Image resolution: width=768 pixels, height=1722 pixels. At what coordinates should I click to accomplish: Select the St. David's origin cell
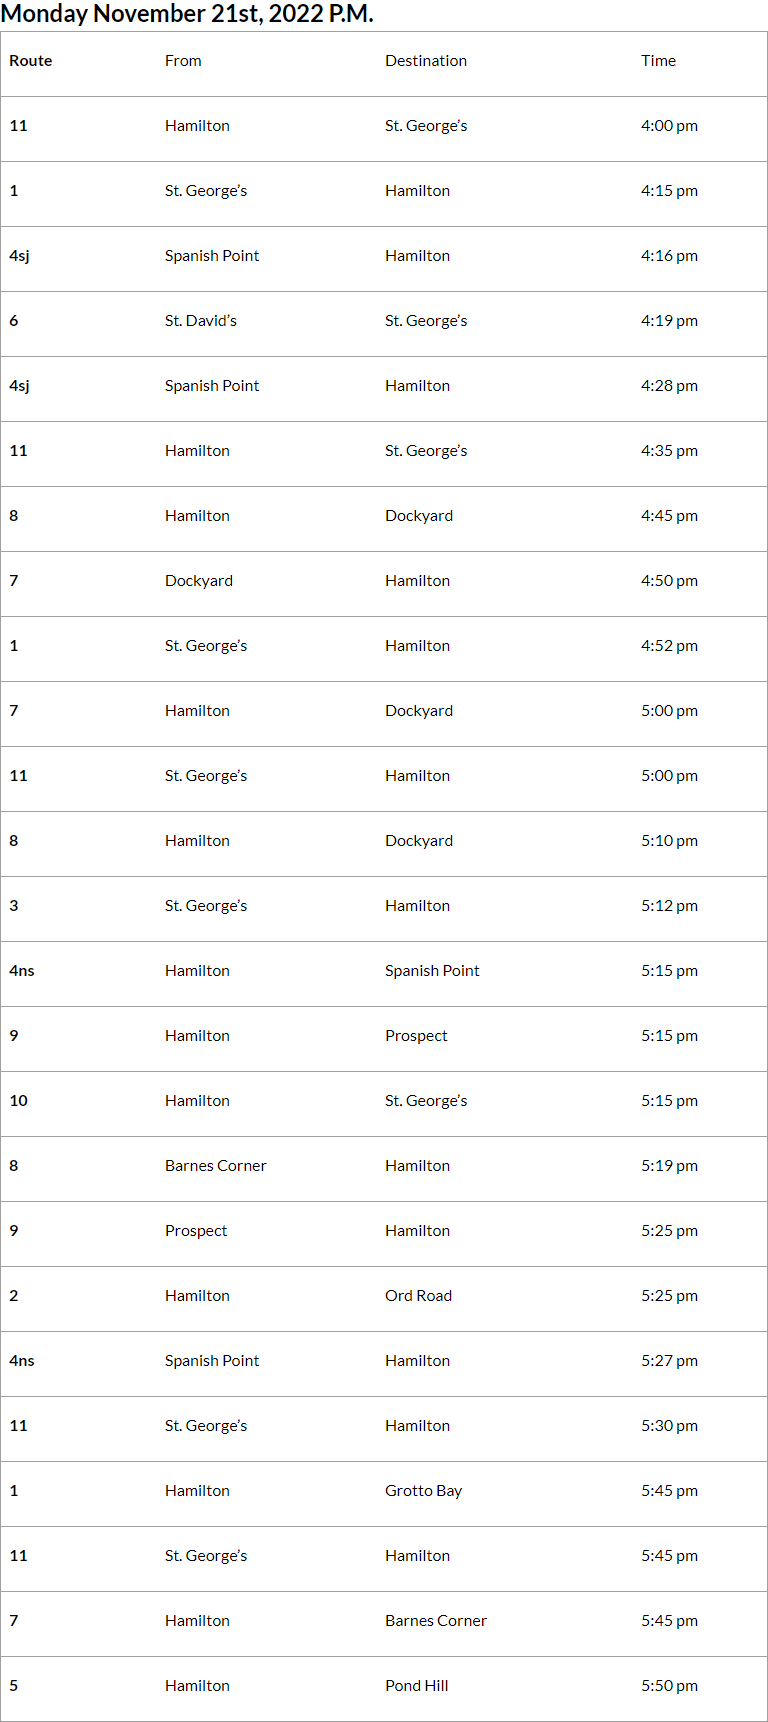201,321
